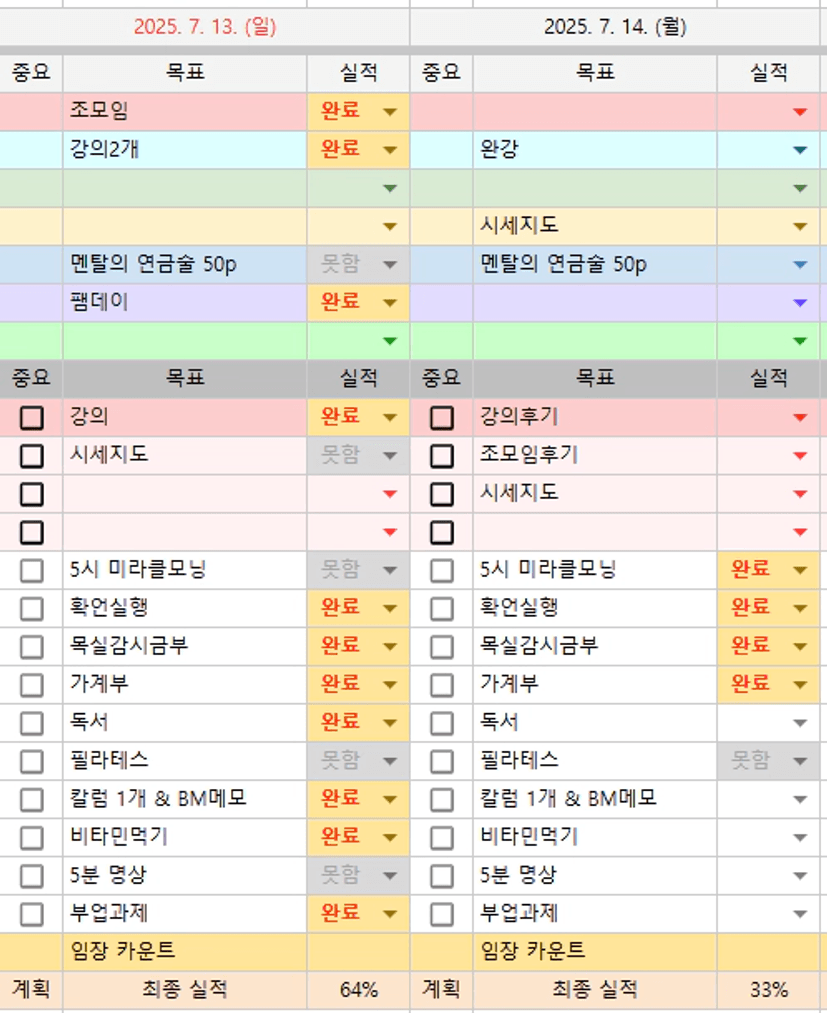Toggle the 필라테스 checkbox in the July 14 column

click(x=441, y=761)
